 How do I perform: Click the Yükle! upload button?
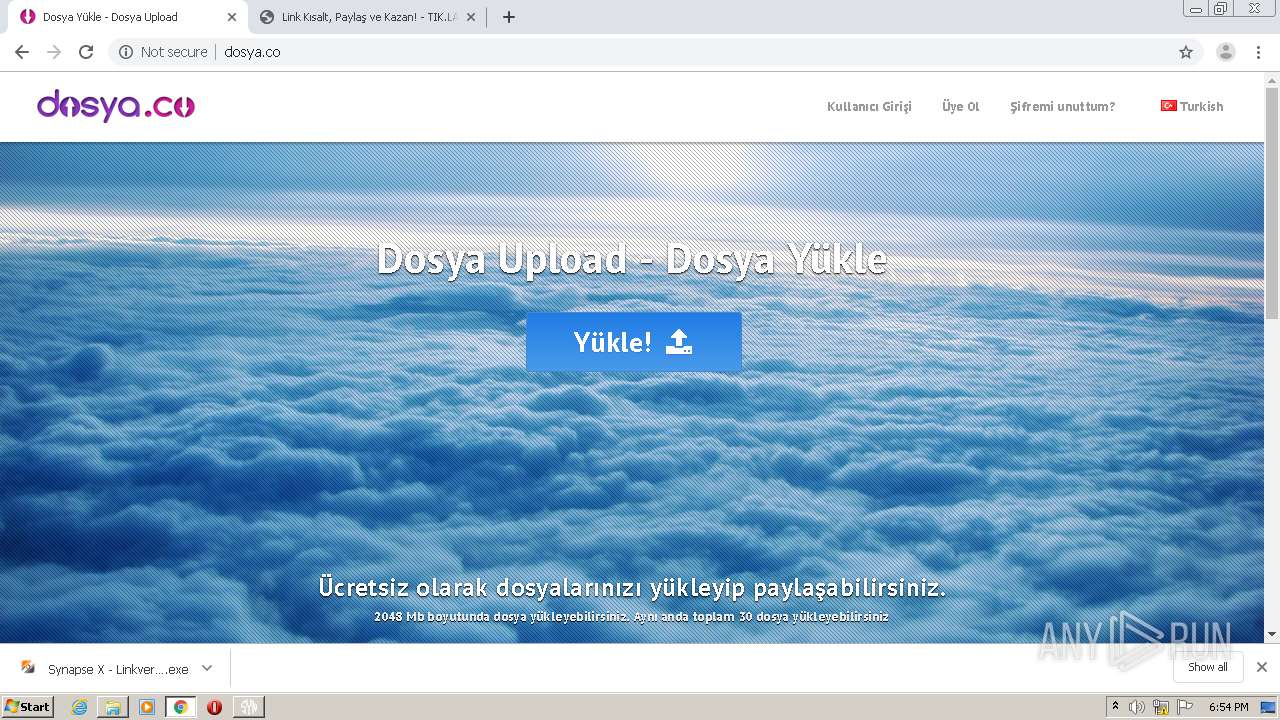[x=634, y=342]
